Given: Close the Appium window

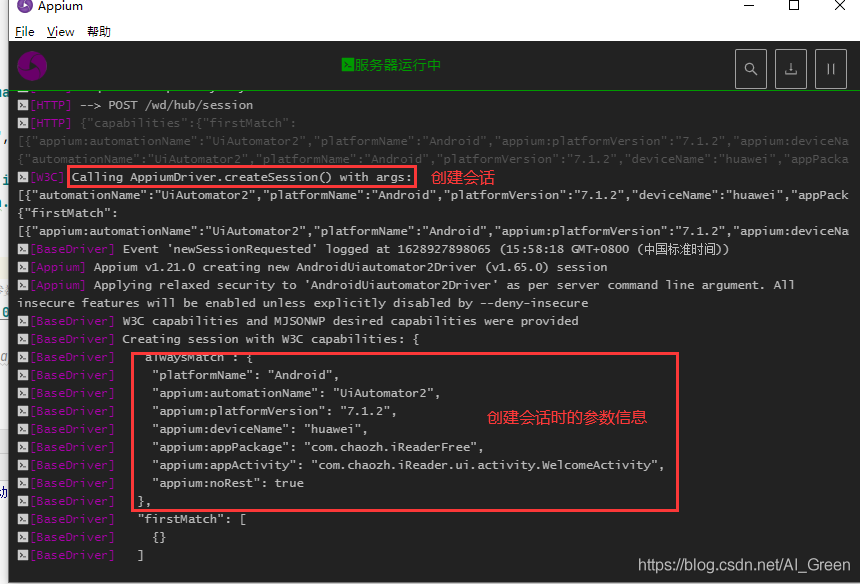Looking at the screenshot, I should [840, 6].
